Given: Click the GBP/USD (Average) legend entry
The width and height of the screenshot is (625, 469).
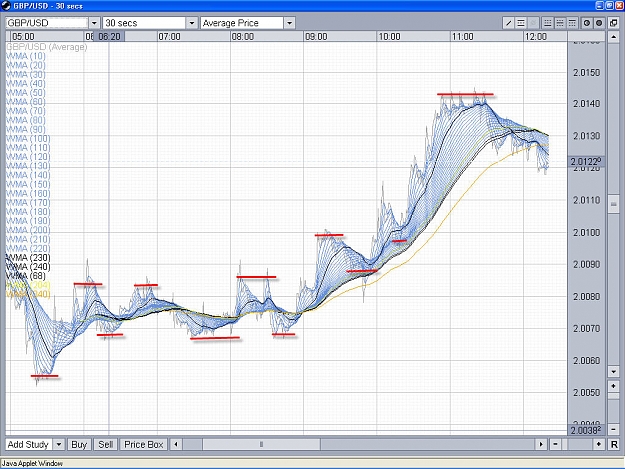Looking at the screenshot, I should [46, 47].
